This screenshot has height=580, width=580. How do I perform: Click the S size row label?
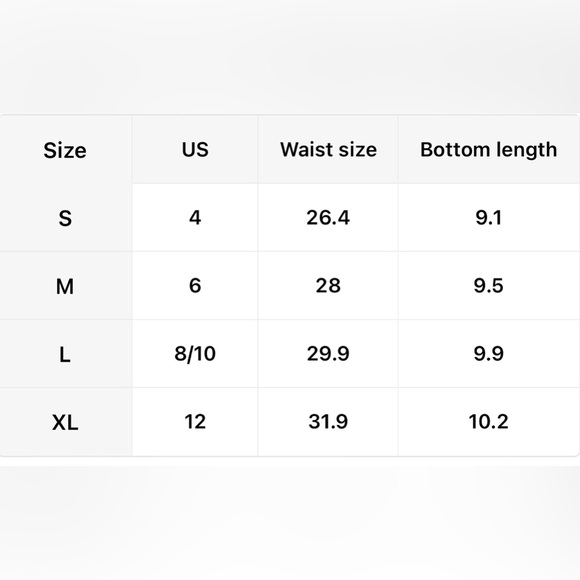coord(65,218)
